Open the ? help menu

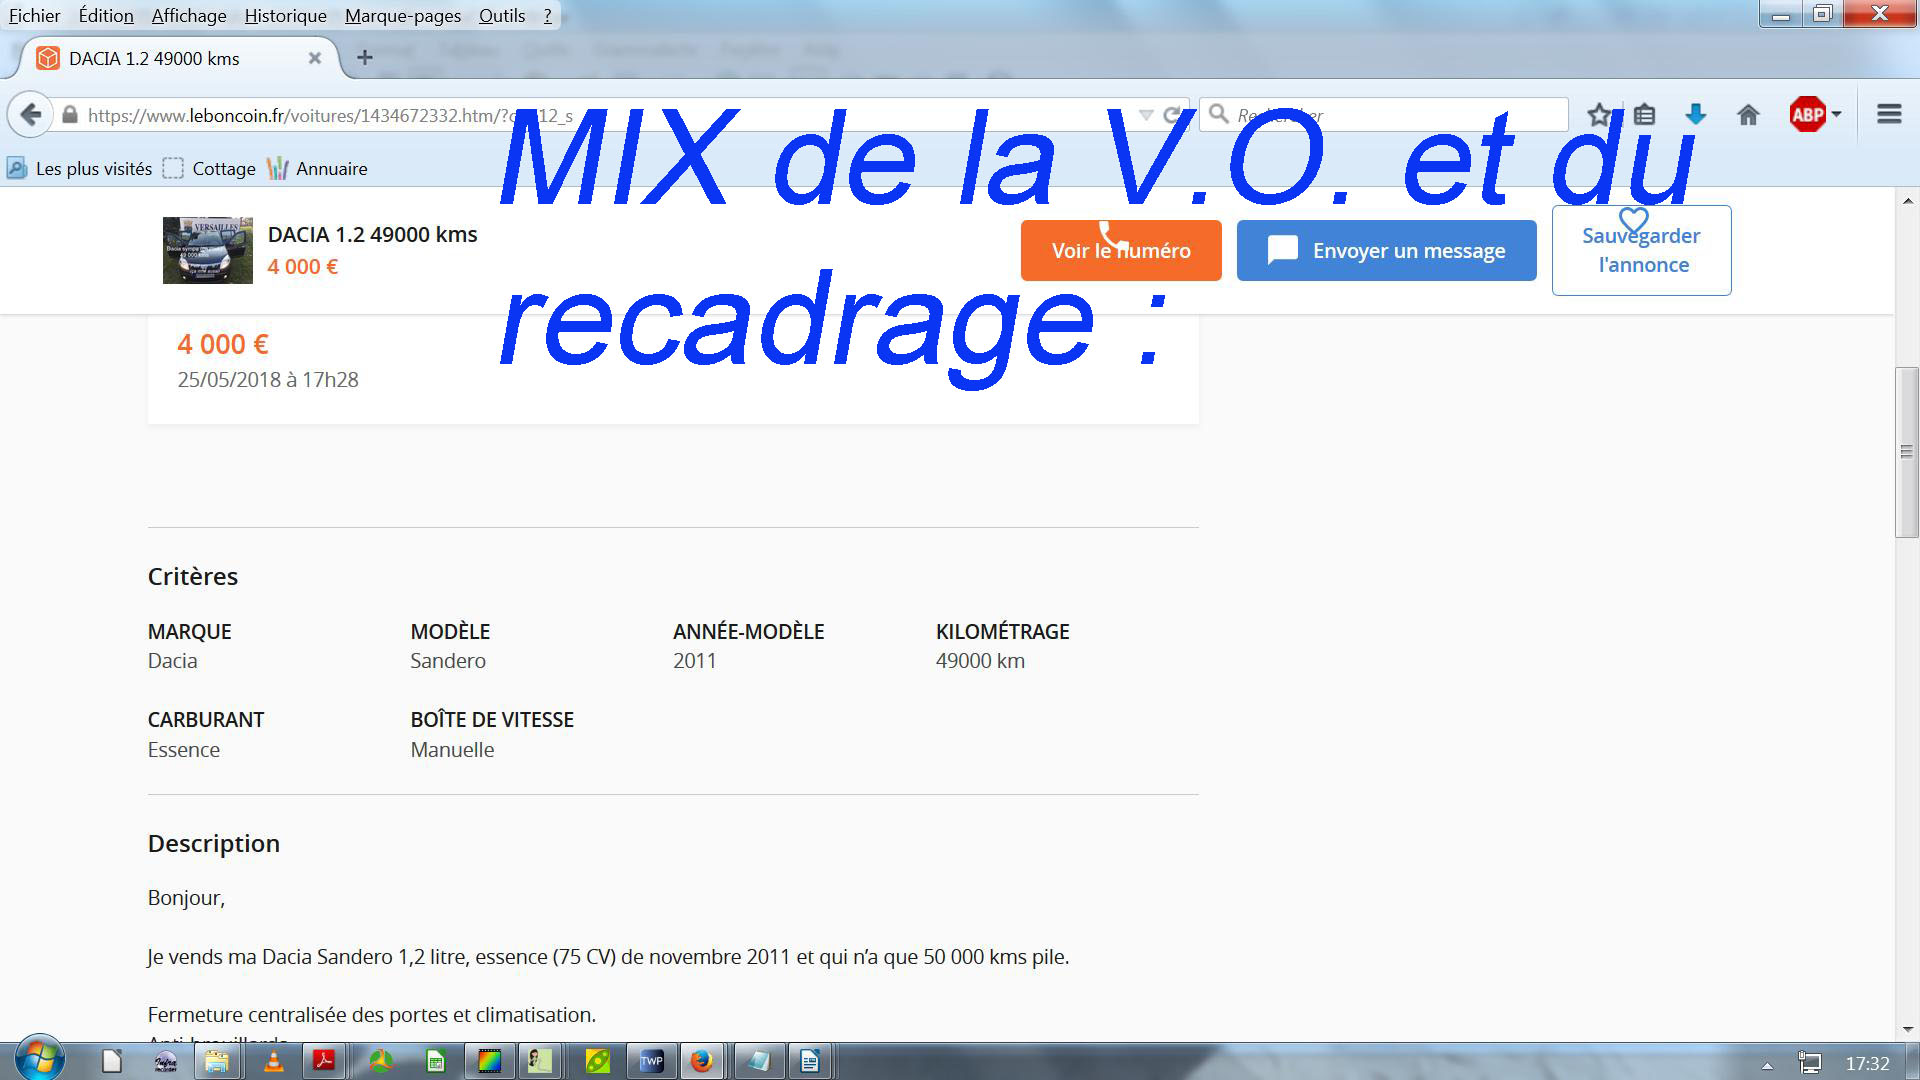click(547, 15)
